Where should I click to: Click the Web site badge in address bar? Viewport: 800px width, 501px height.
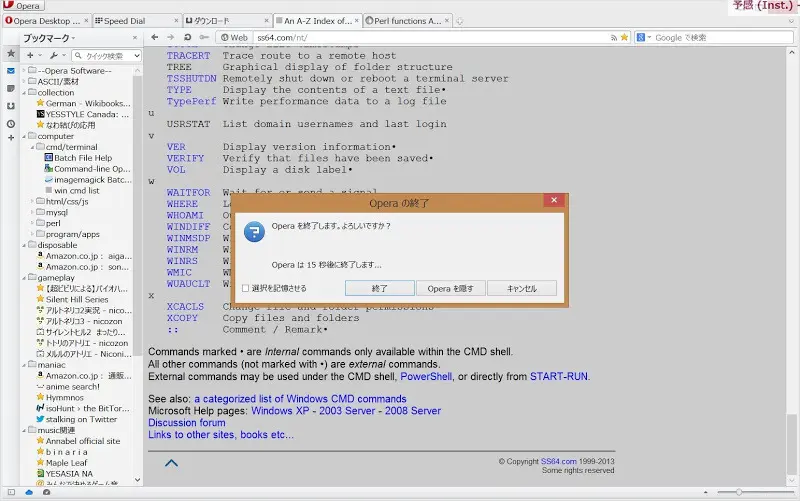[x=234, y=37]
